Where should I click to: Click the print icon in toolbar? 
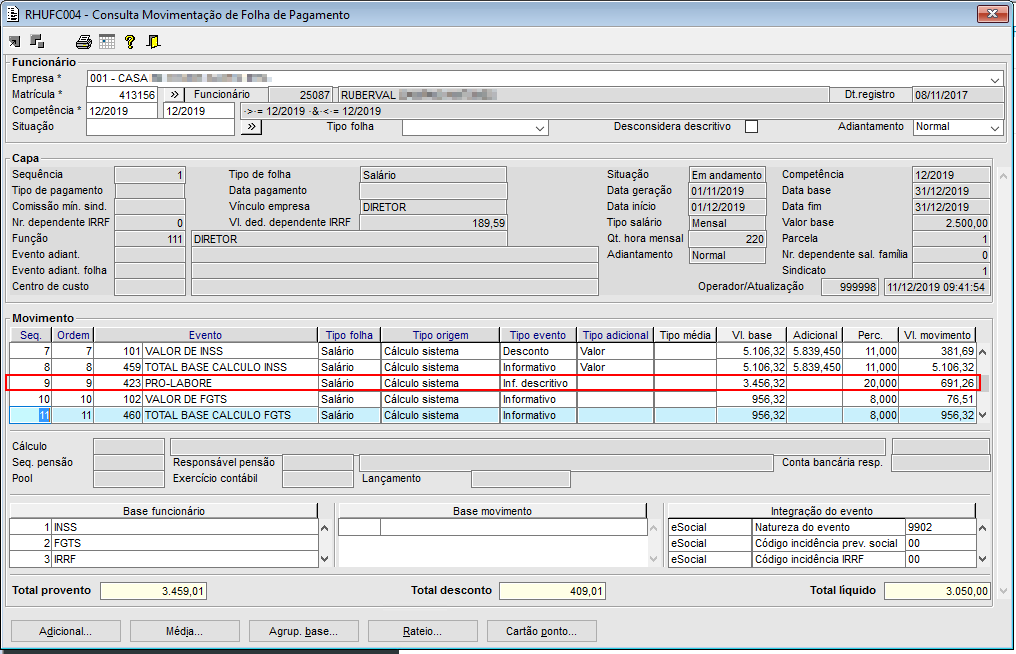(x=84, y=42)
